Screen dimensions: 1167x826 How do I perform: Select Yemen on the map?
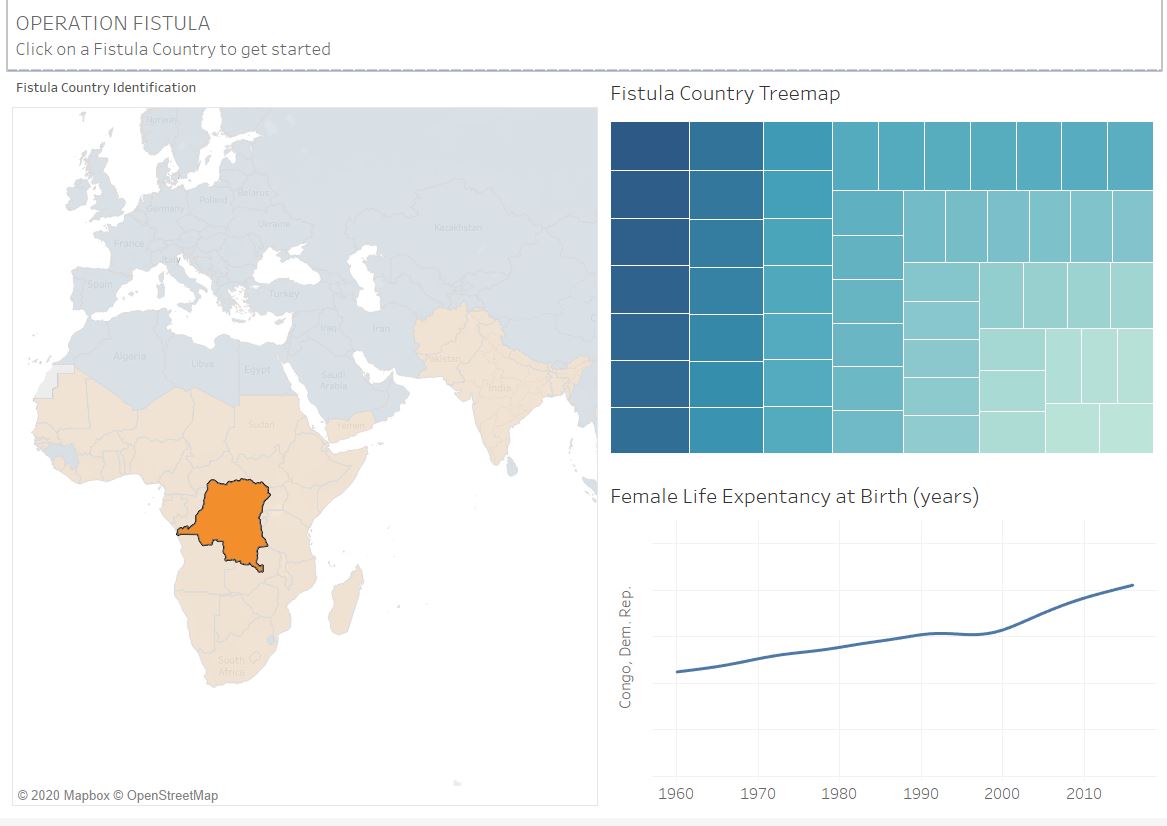(351, 426)
